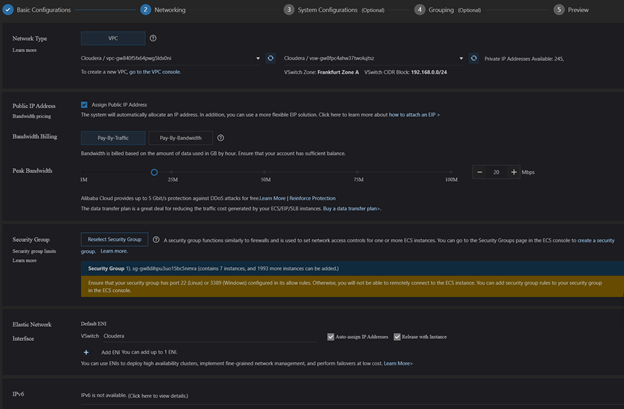Go to Preview step
The image size is (624, 409).
[x=578, y=10]
